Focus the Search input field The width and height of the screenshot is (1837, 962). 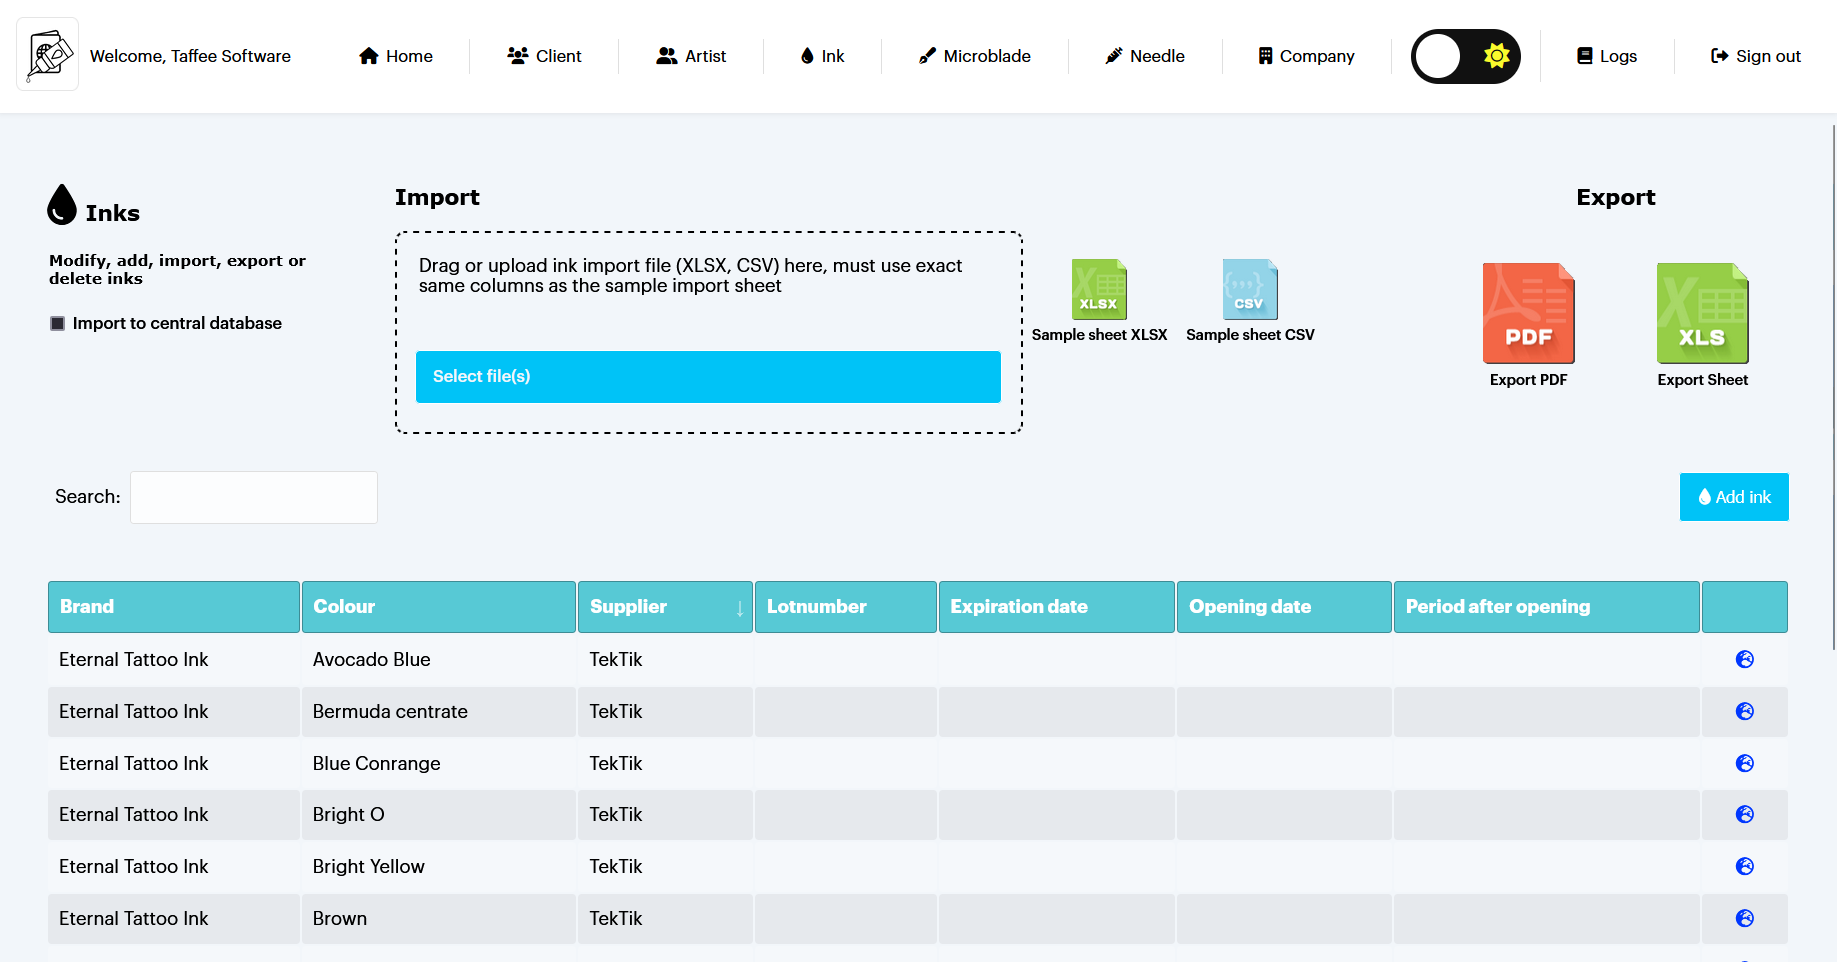pos(254,497)
